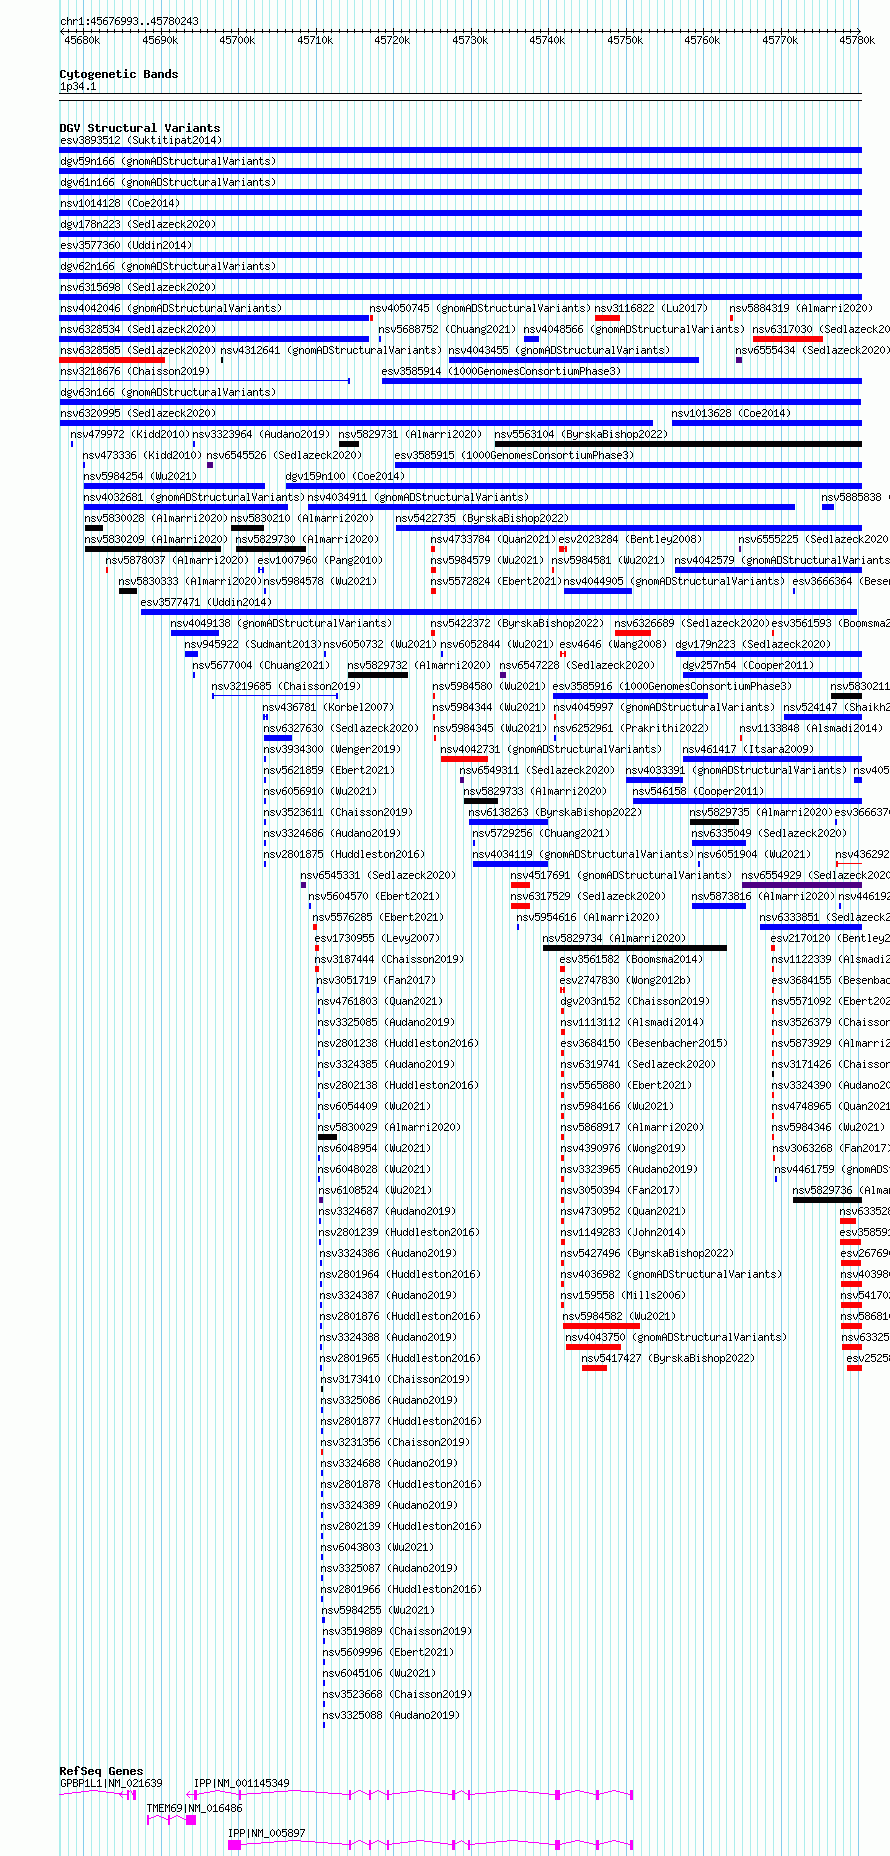Click variant label esv2023284 (Bentley2008)
This screenshot has width=890, height=1856.
pos(630,539)
